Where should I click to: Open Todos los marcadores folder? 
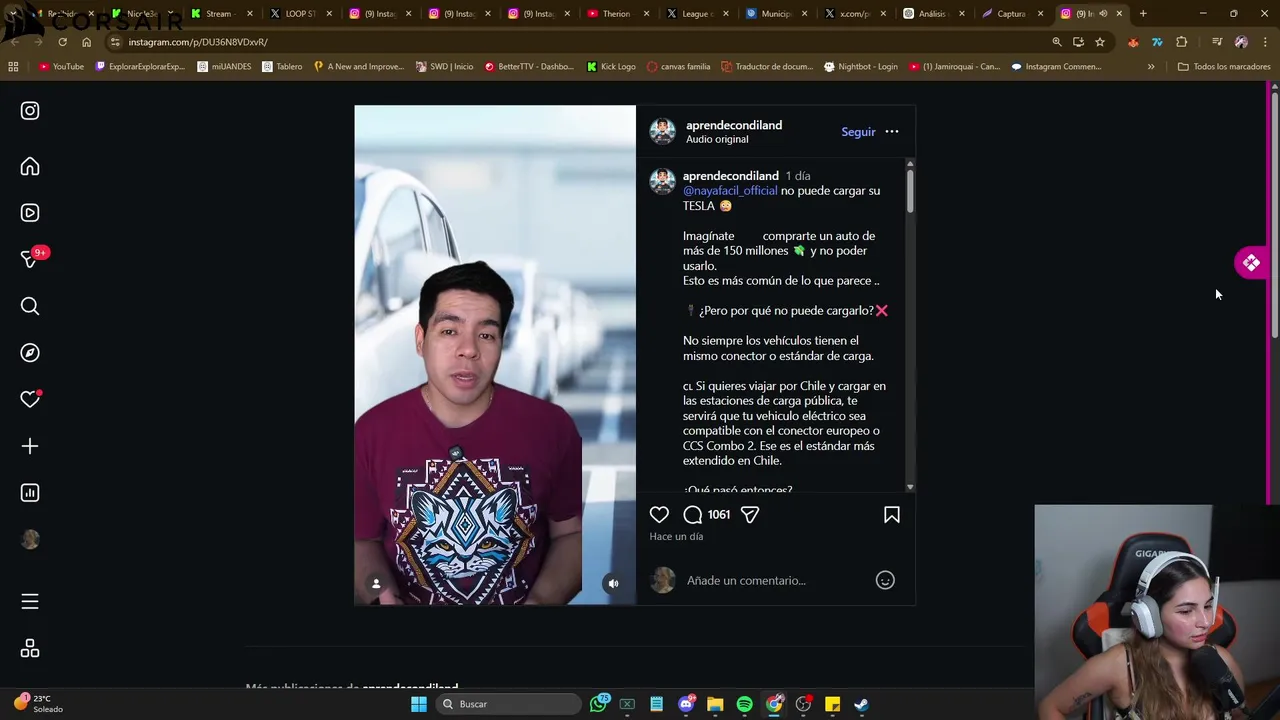click(1224, 67)
